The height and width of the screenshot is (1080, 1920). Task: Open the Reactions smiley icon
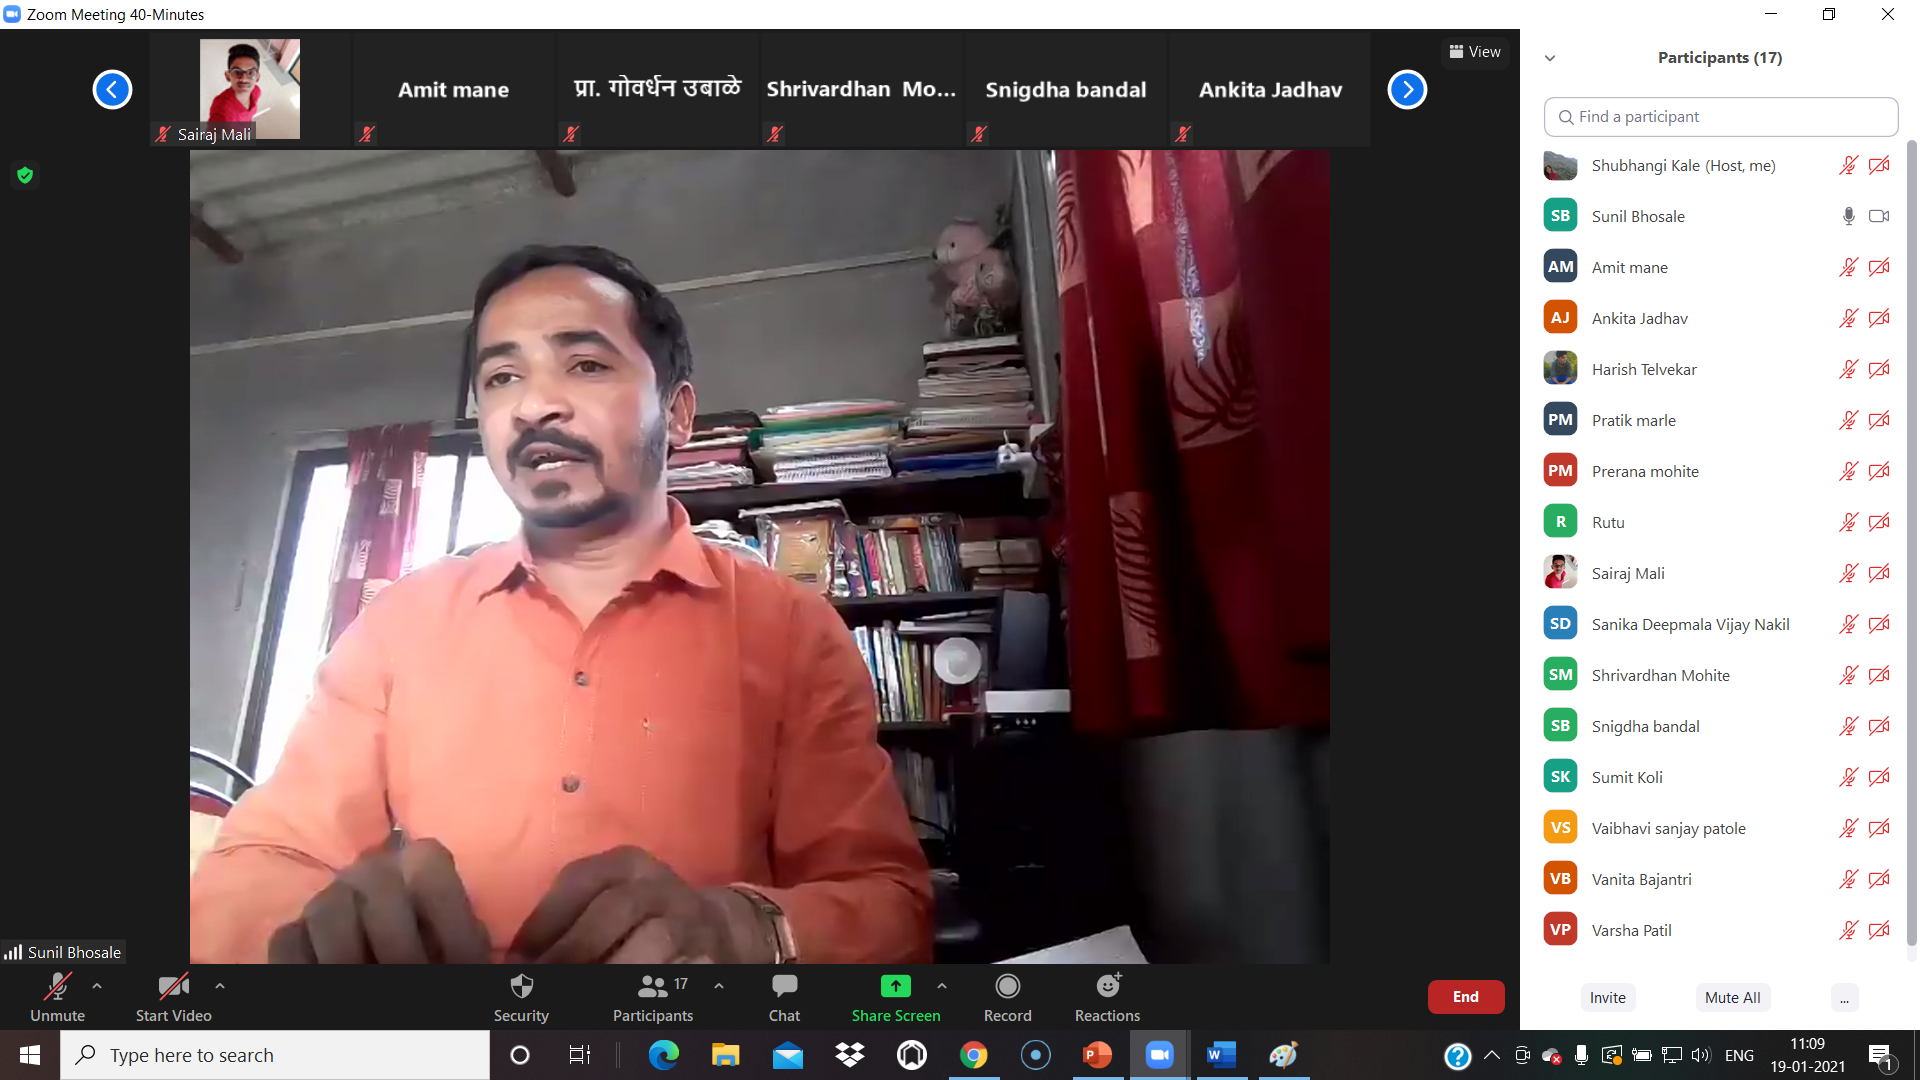coord(1107,987)
